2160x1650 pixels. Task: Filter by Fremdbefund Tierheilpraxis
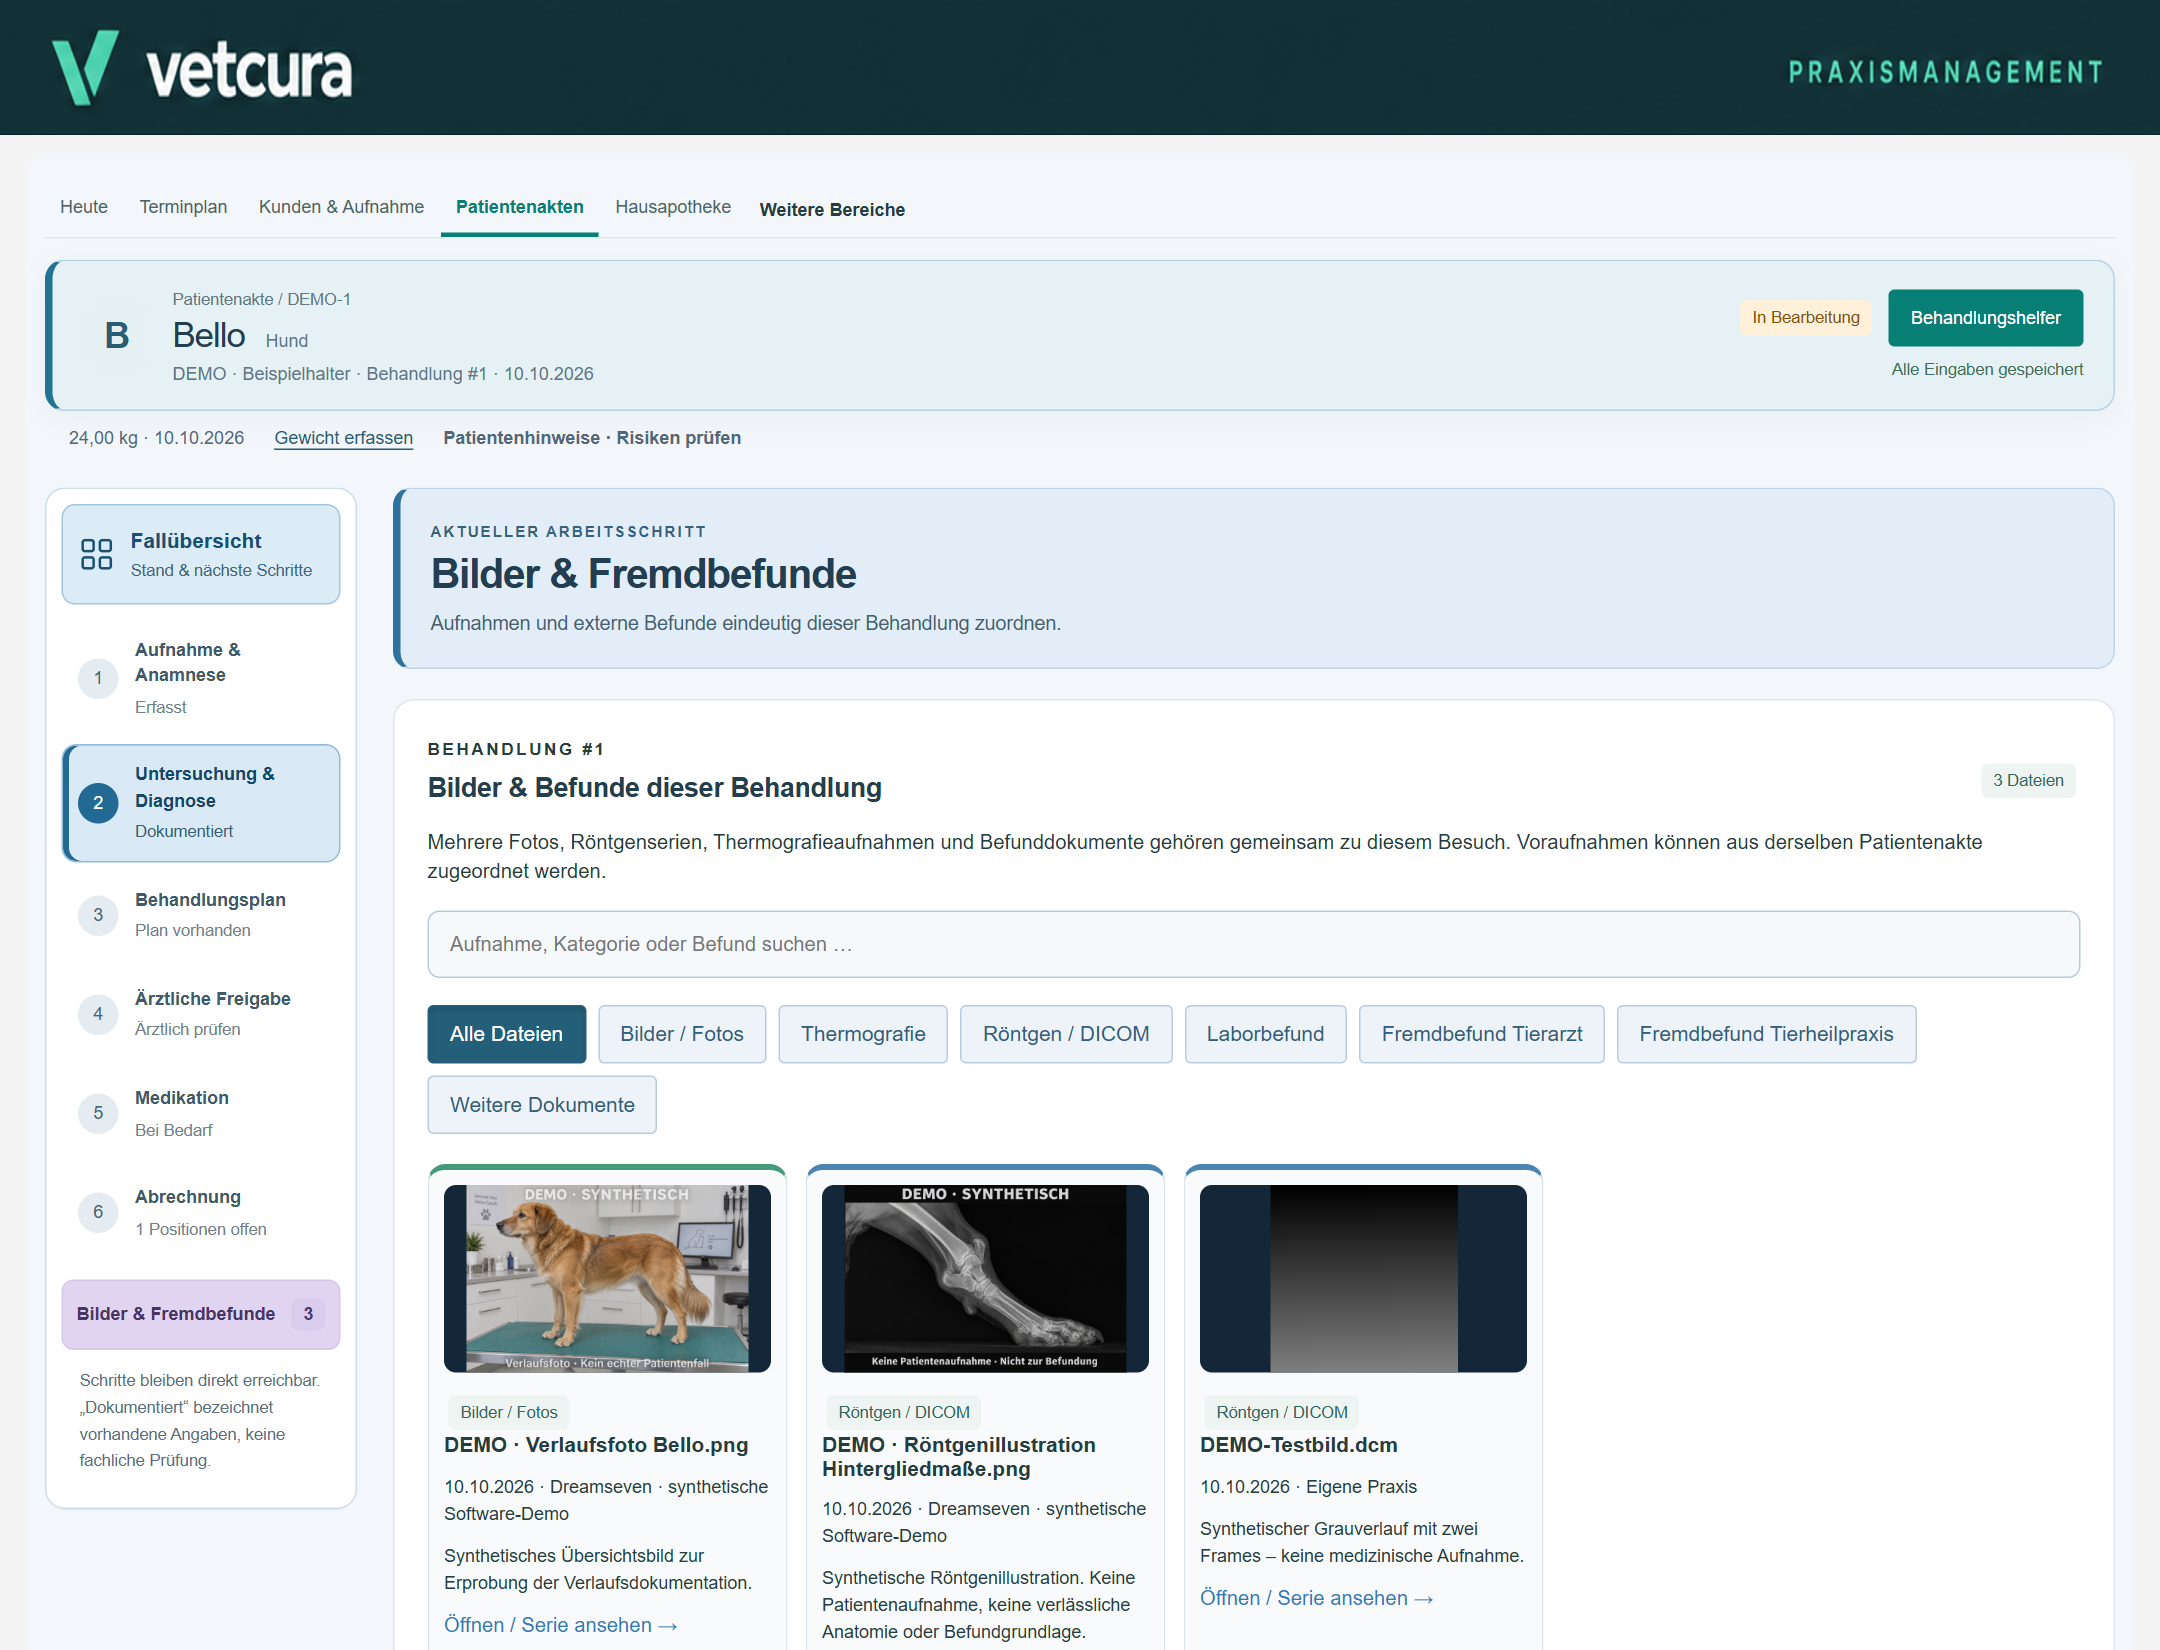(1766, 1034)
